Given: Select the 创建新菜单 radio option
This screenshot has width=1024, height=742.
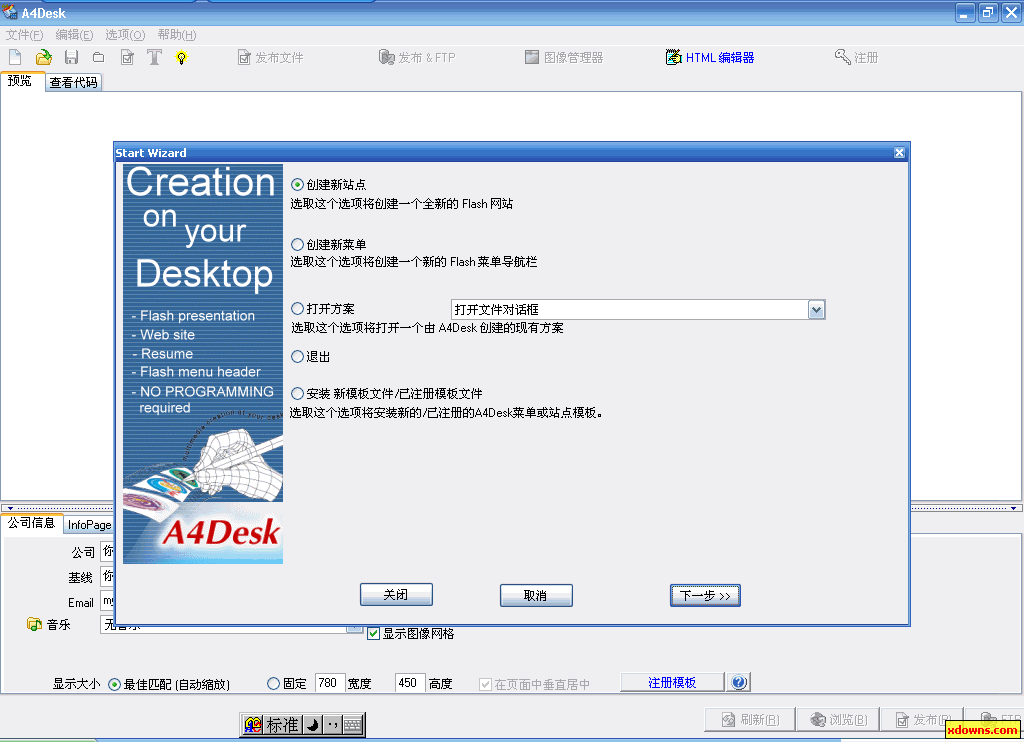Looking at the screenshot, I should pos(297,244).
